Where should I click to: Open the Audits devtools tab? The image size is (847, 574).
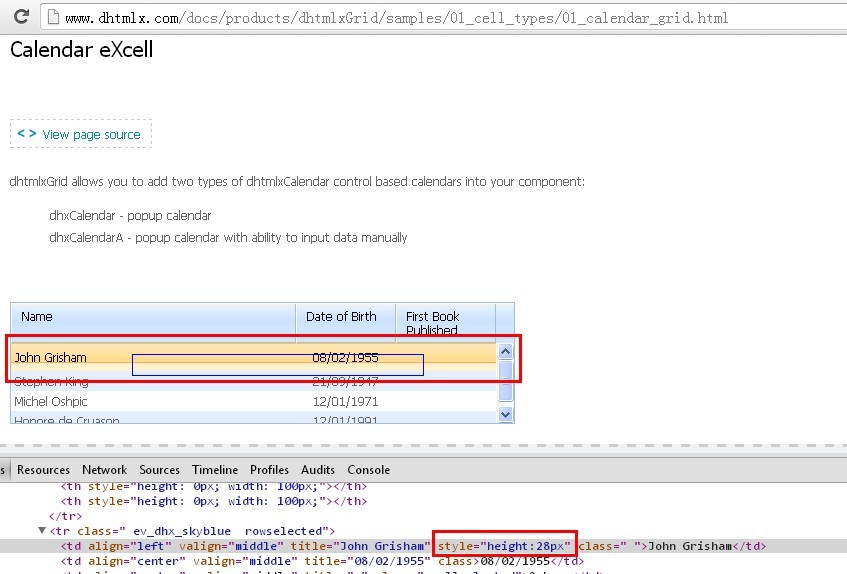318,470
